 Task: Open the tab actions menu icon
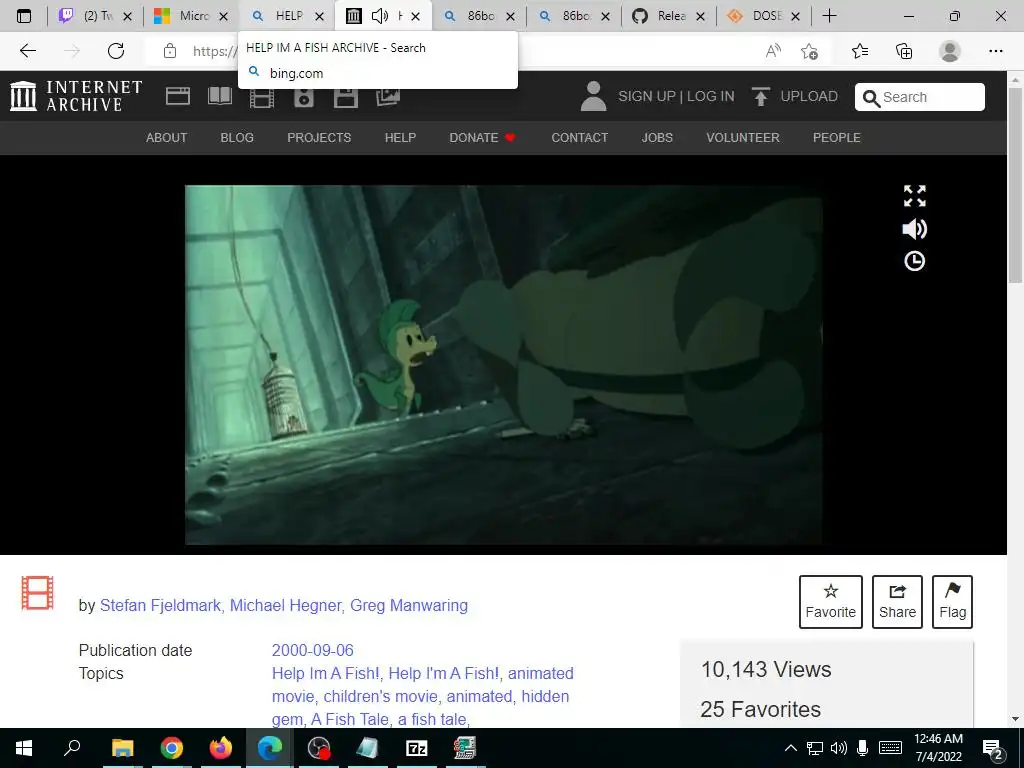[x=24, y=16]
